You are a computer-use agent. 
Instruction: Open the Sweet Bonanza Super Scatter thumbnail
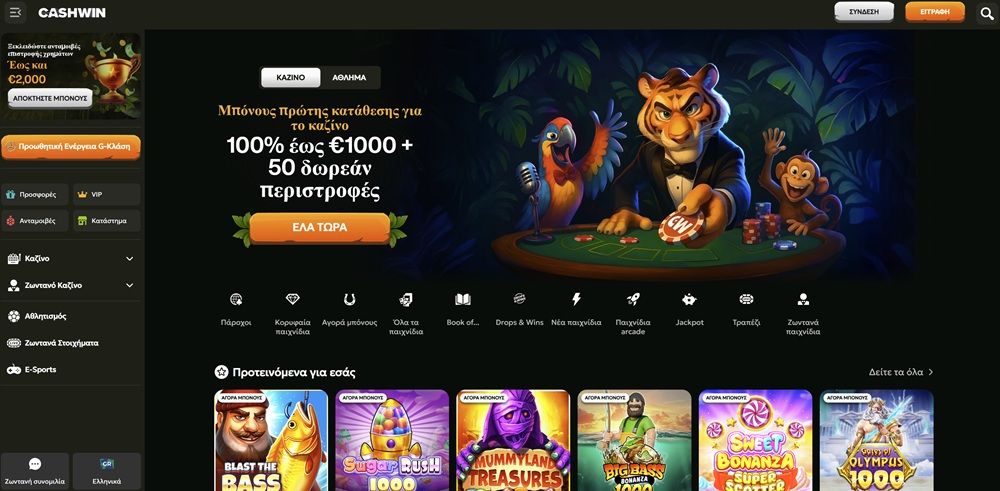(755, 440)
